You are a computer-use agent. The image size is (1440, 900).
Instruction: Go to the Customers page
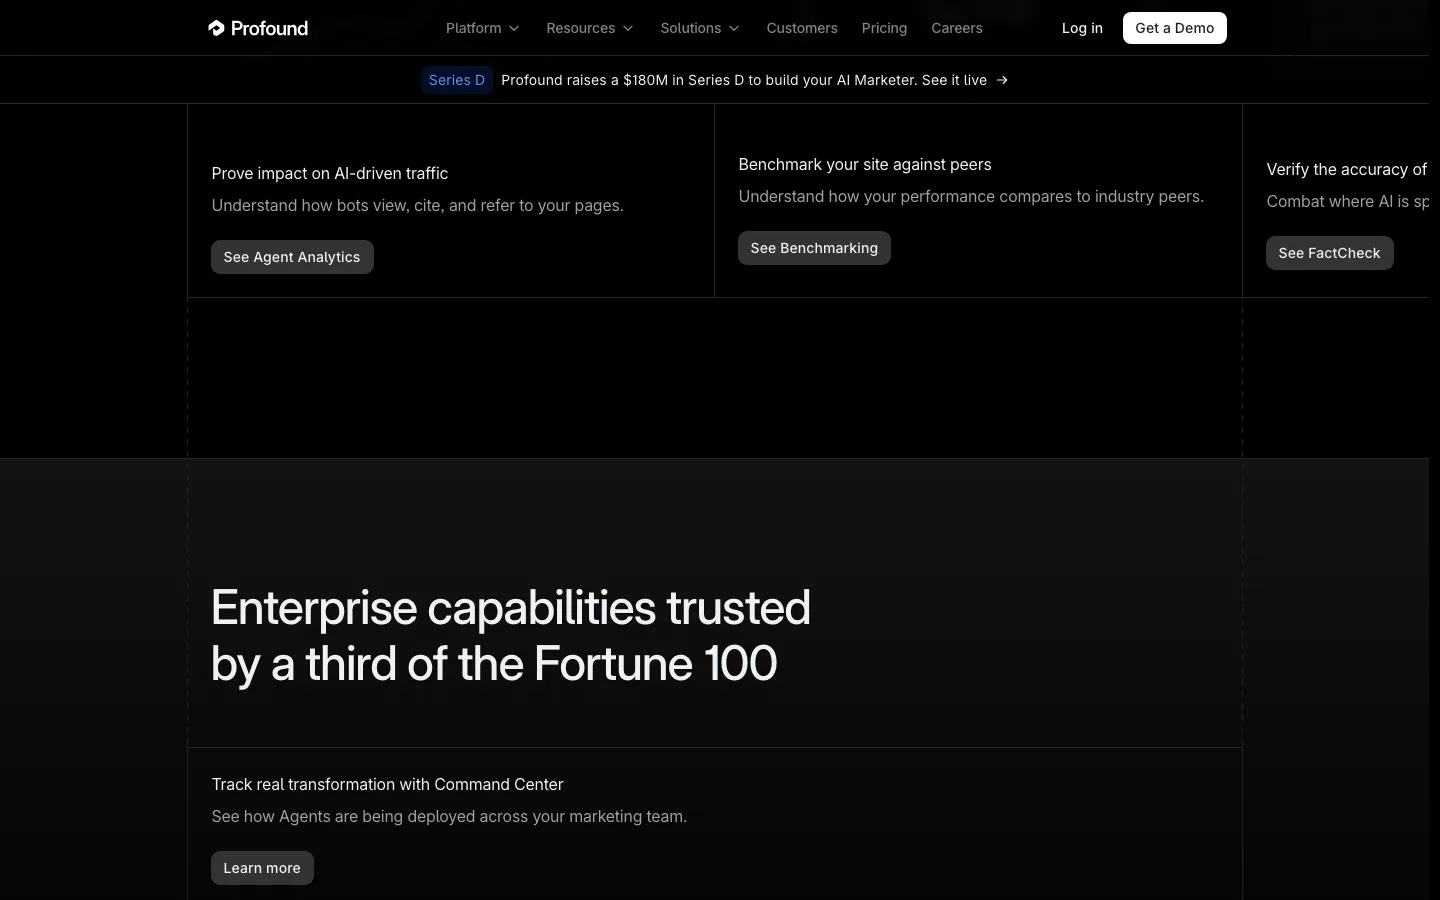(802, 28)
